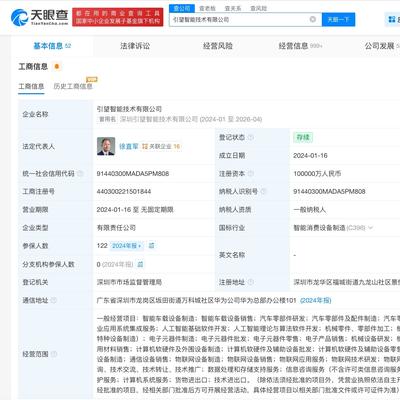Click the 经营范围 business scope text

pyautogui.click(x=248, y=354)
